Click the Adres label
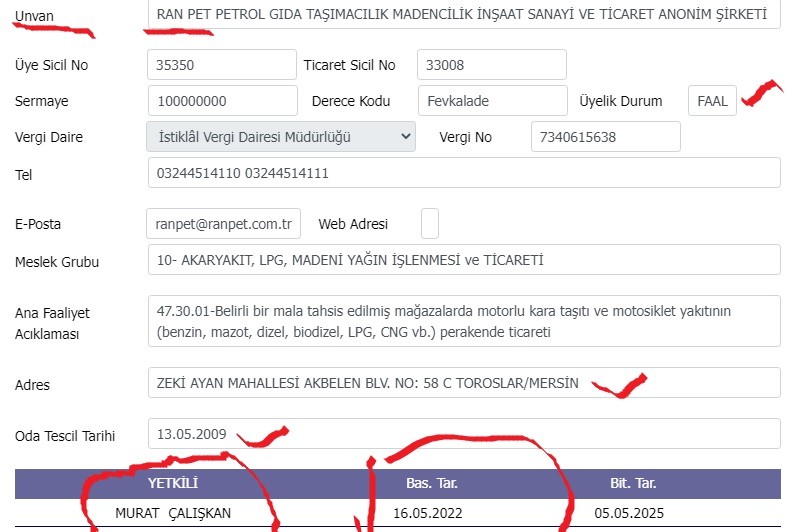 click(32, 385)
